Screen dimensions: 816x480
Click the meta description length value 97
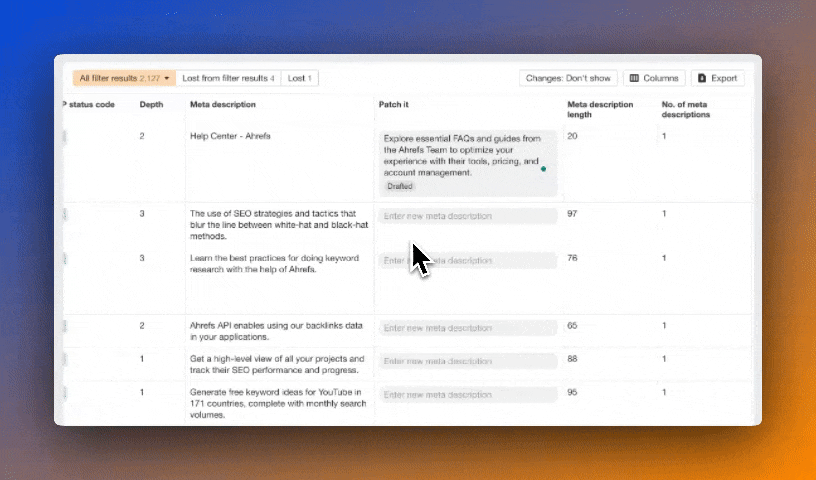572,213
